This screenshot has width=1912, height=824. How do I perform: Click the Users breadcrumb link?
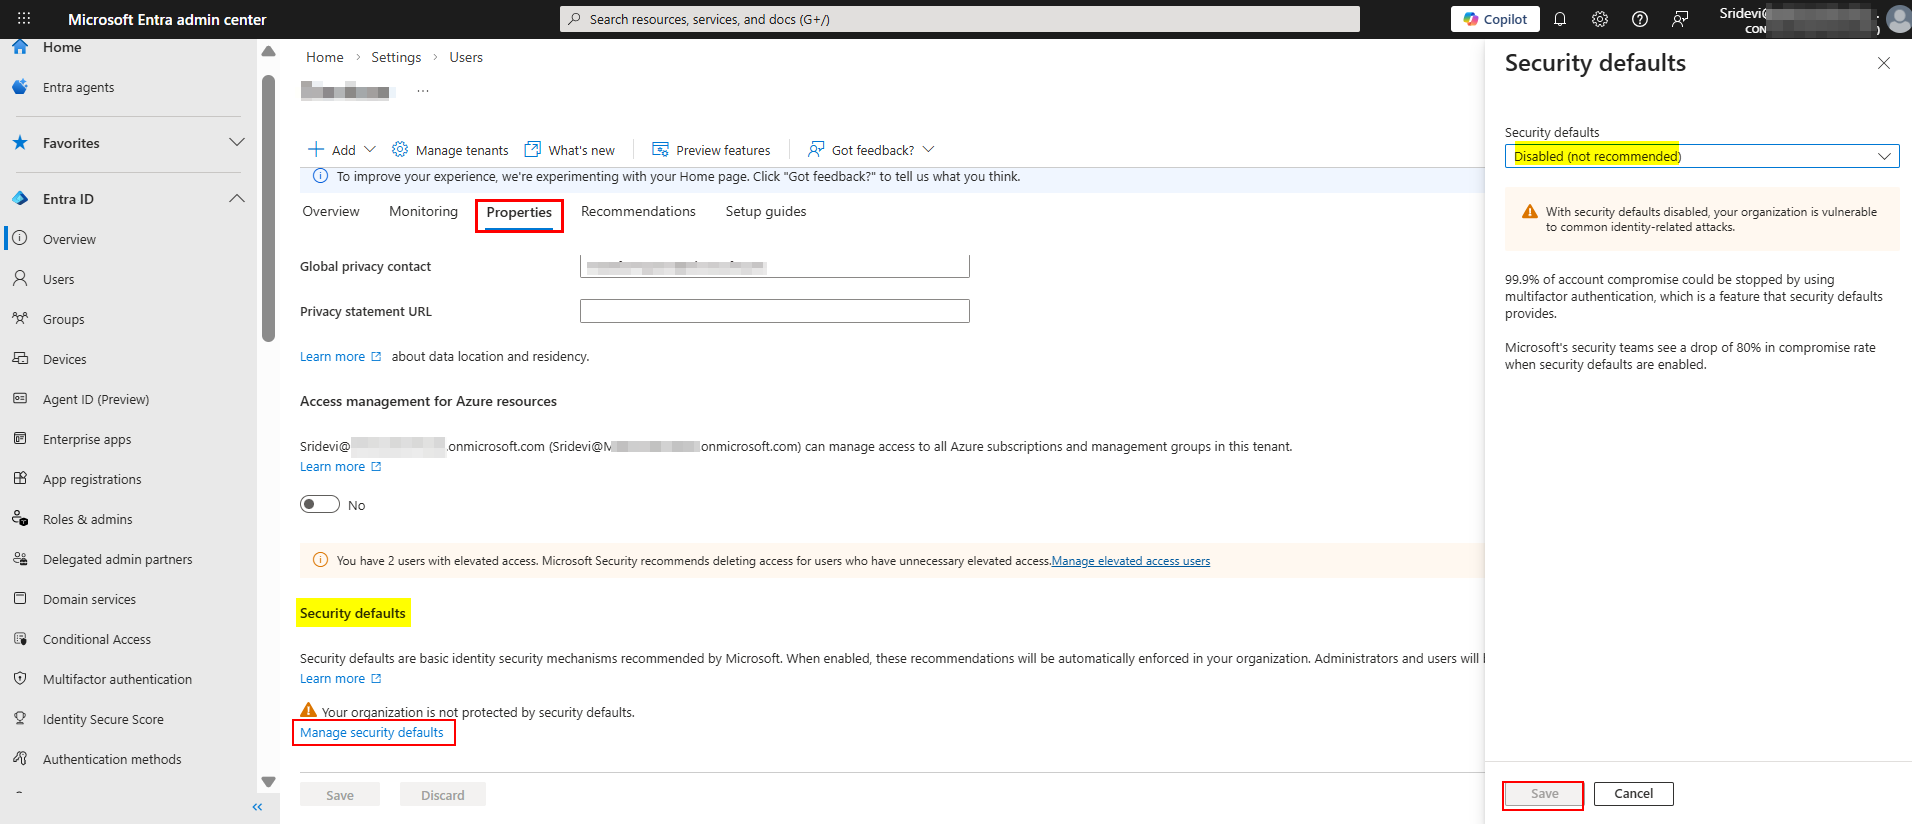(466, 58)
